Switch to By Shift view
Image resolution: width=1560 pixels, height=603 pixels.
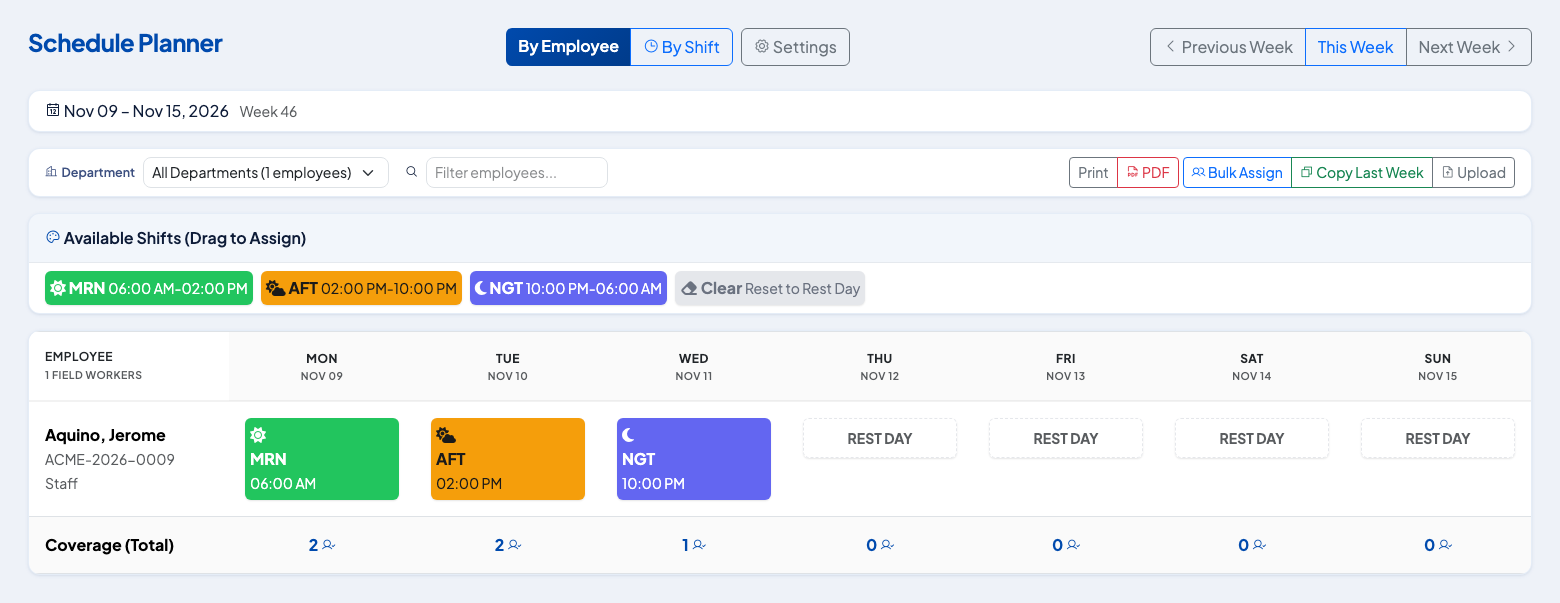click(682, 47)
